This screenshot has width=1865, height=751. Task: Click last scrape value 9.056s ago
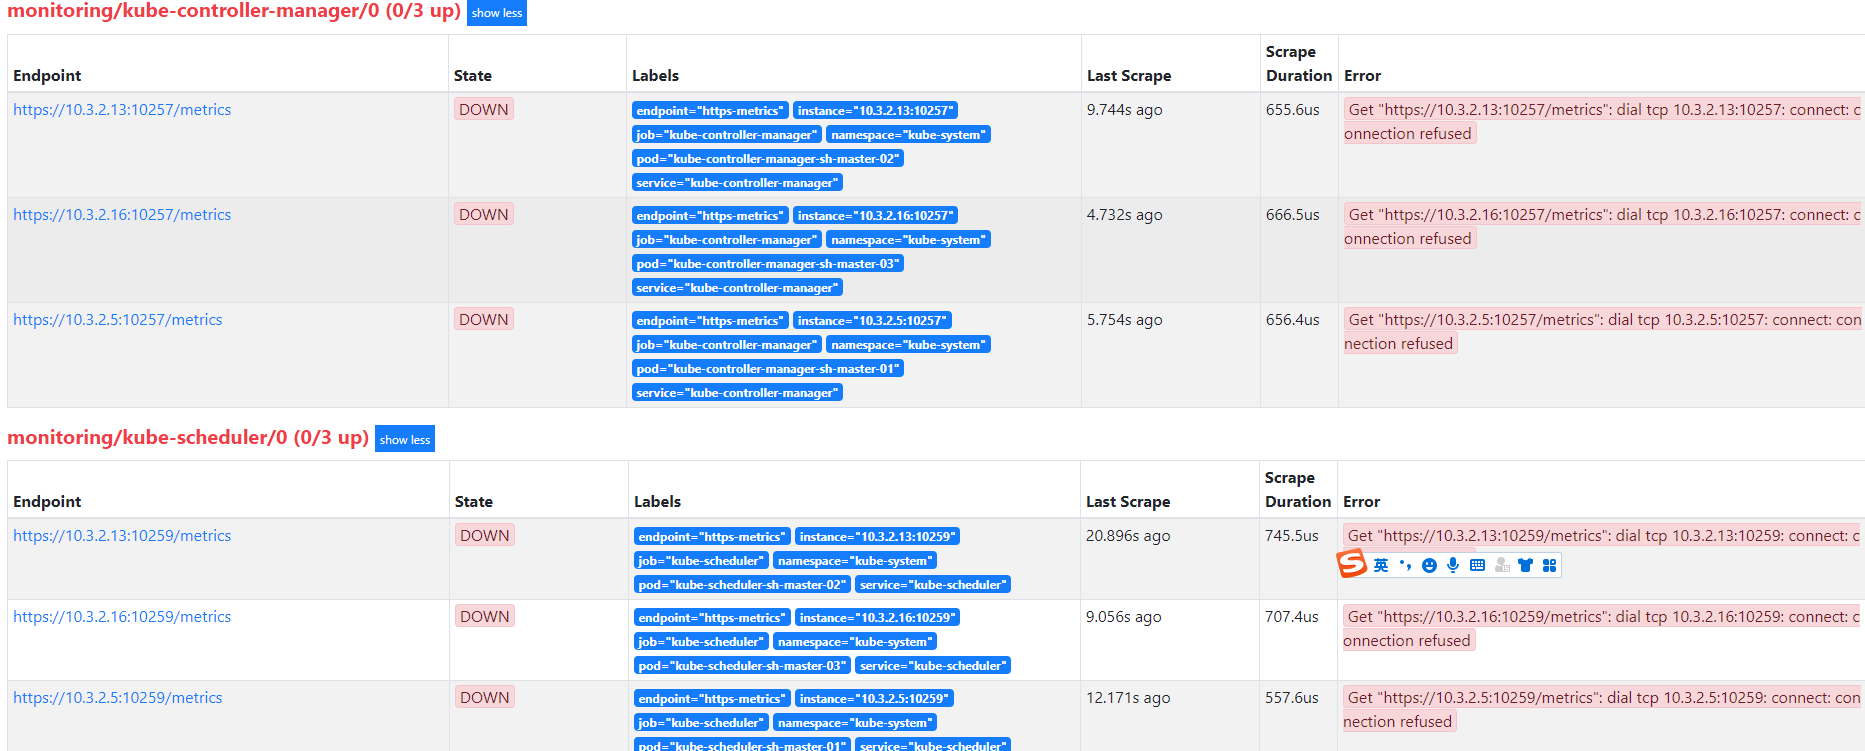(1124, 617)
